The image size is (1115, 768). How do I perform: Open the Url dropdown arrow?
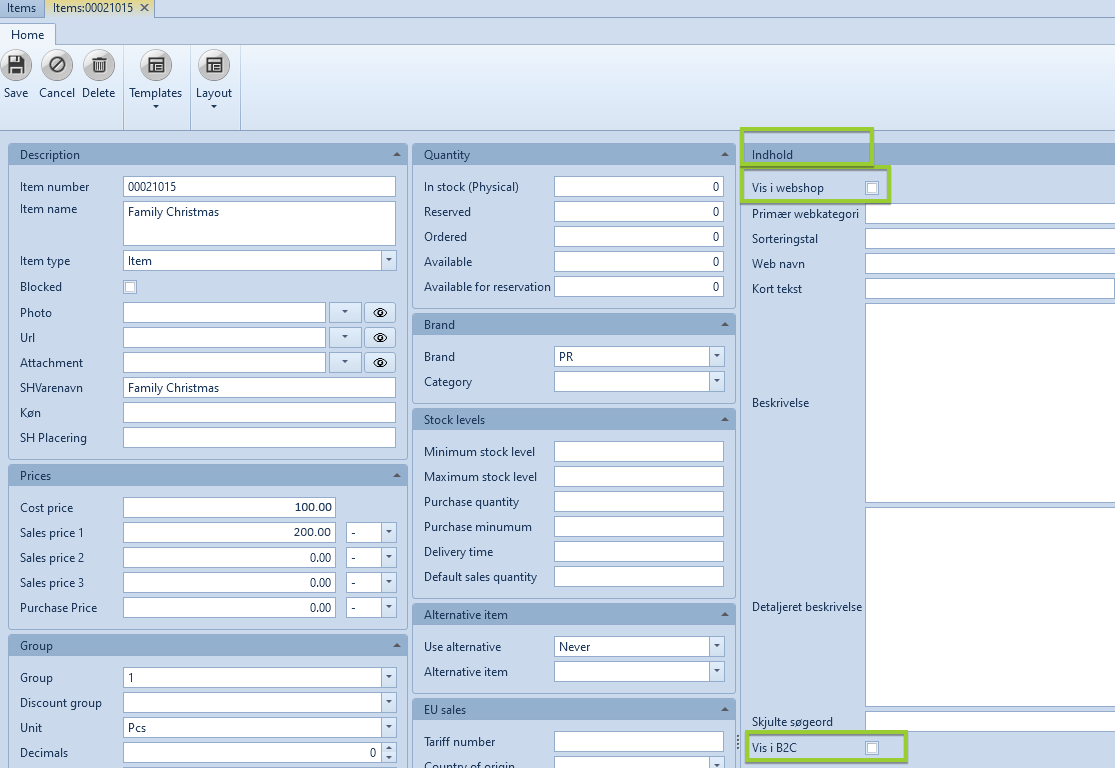[345, 338]
